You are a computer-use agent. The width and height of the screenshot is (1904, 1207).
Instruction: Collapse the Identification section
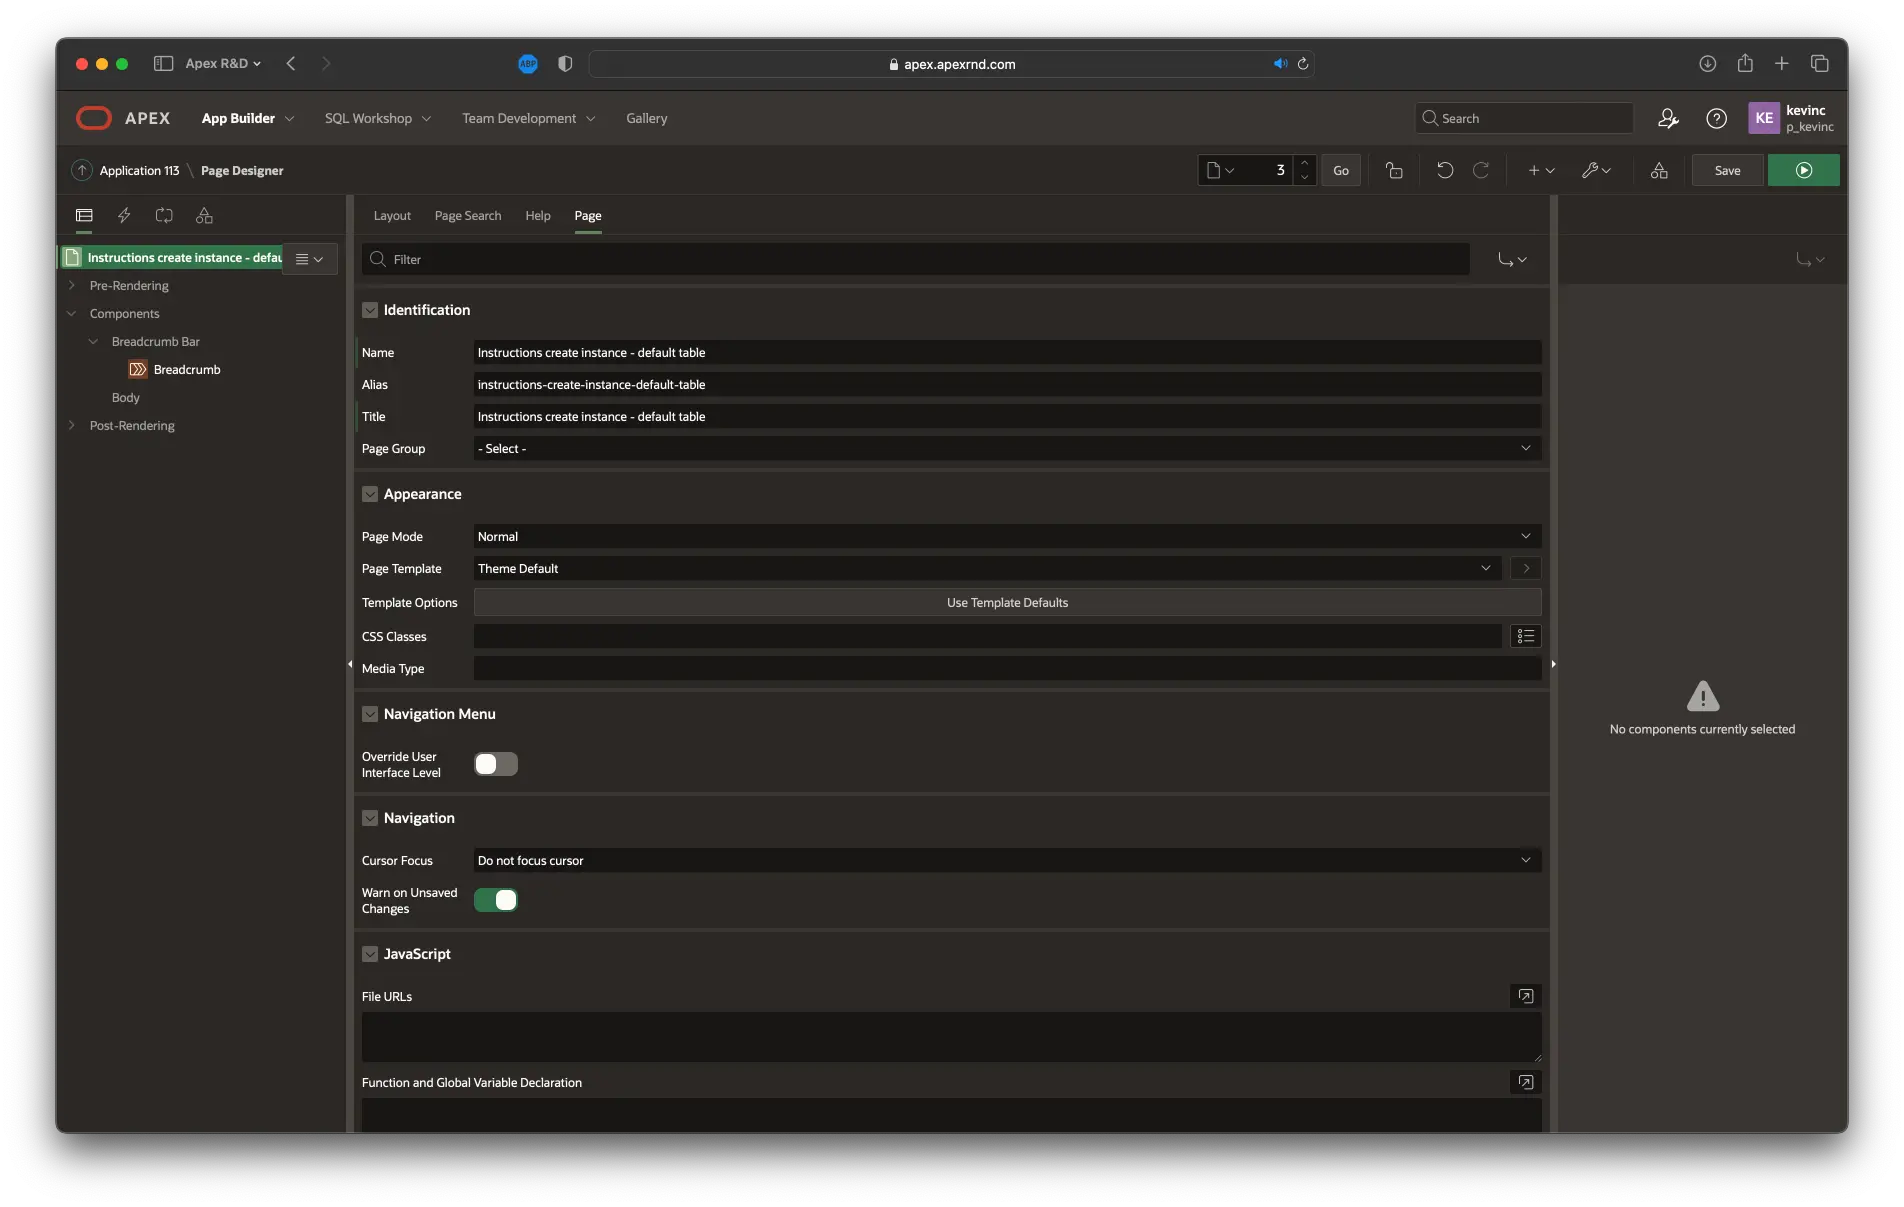[370, 310]
